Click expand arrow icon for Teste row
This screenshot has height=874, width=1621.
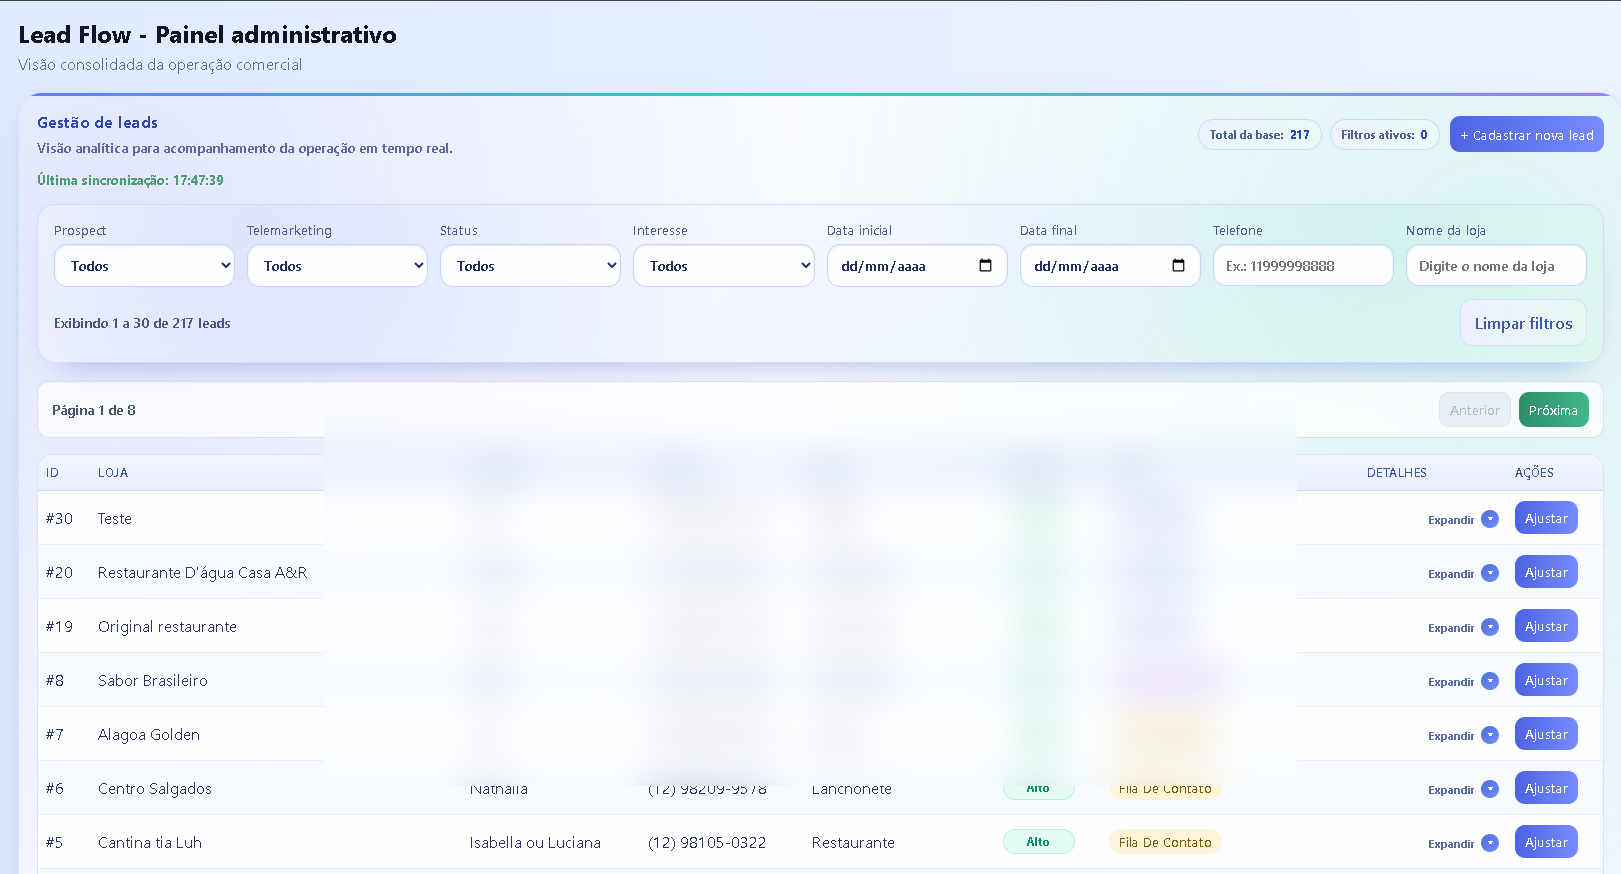[1490, 519]
